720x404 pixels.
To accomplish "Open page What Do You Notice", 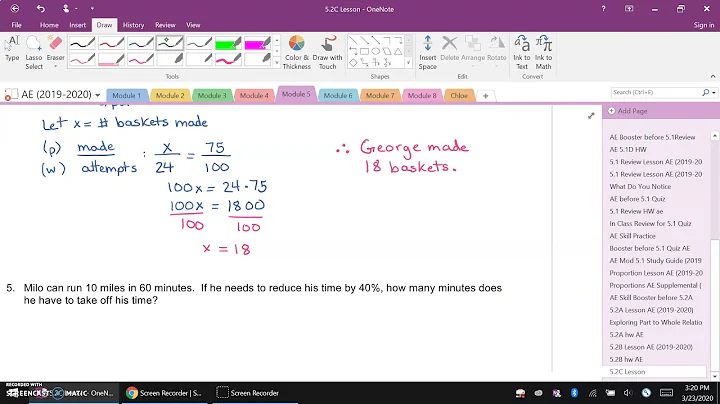I will pos(640,186).
